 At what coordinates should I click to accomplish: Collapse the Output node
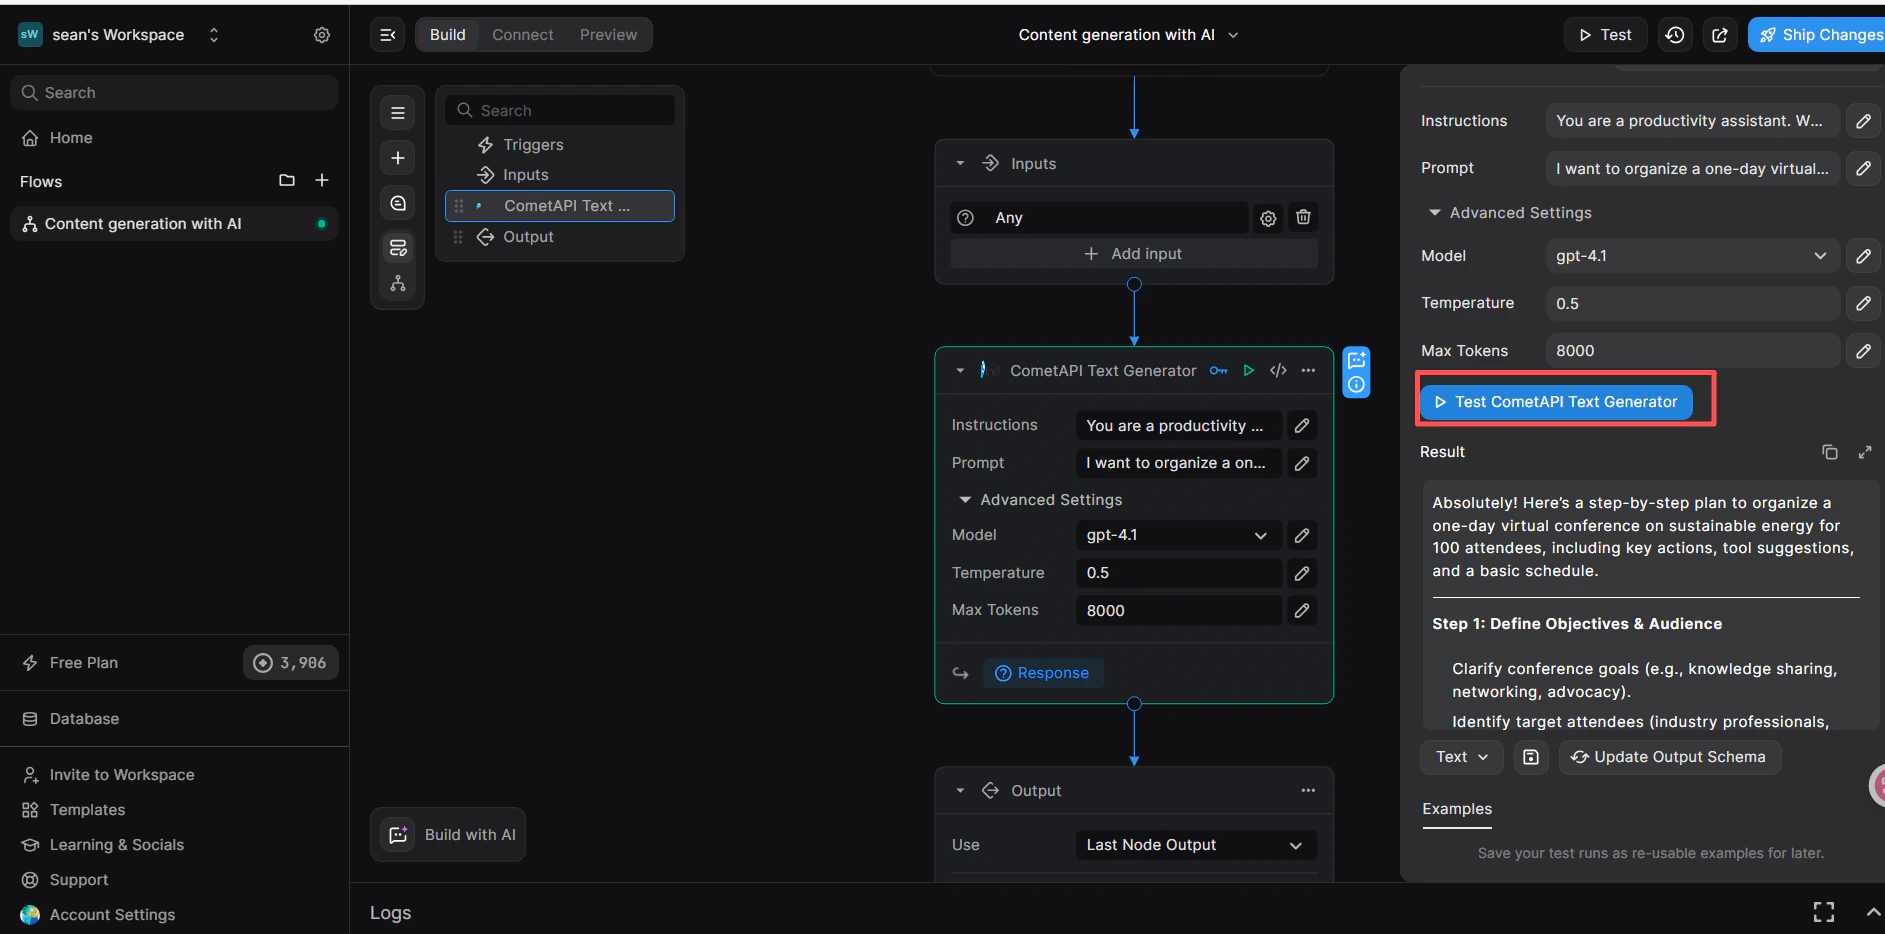(x=960, y=790)
